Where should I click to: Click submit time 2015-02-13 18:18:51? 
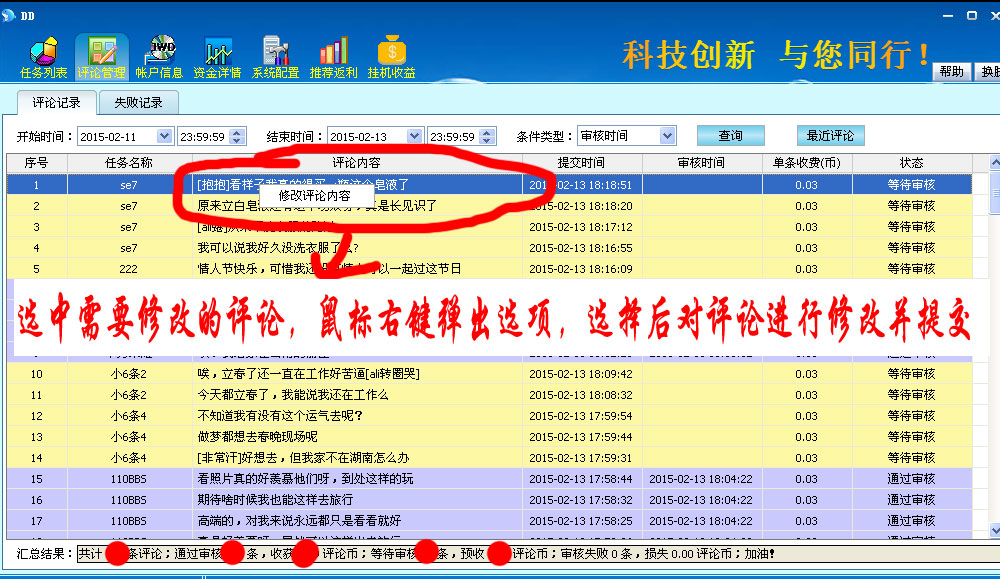[x=581, y=186]
